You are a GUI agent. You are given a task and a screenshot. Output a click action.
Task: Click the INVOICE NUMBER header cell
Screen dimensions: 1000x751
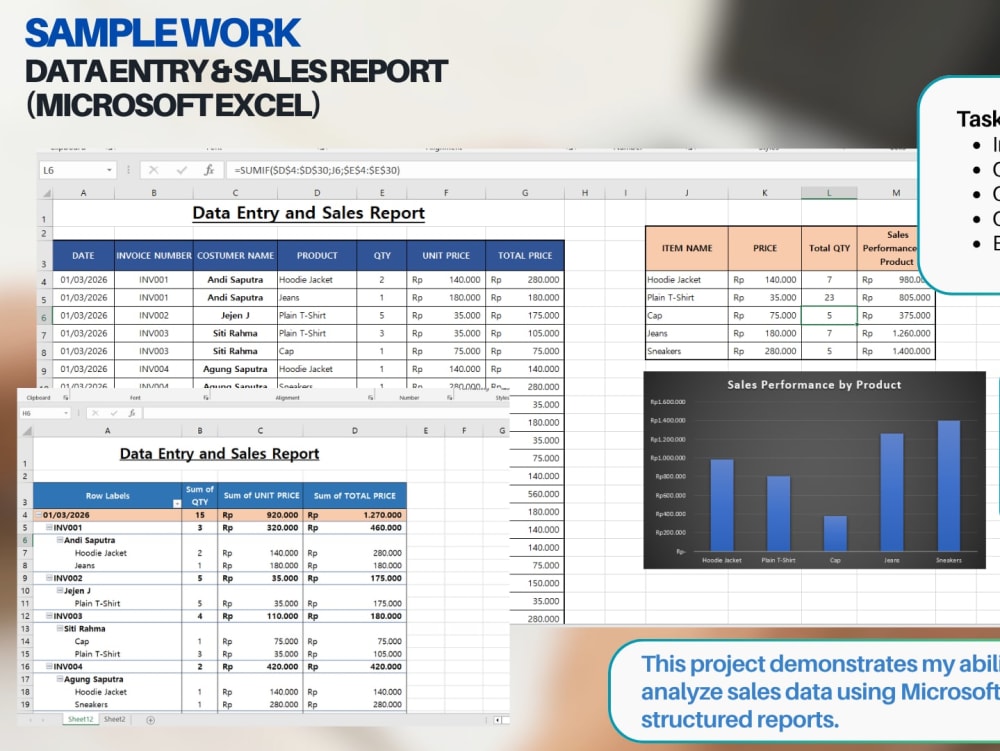(154, 256)
